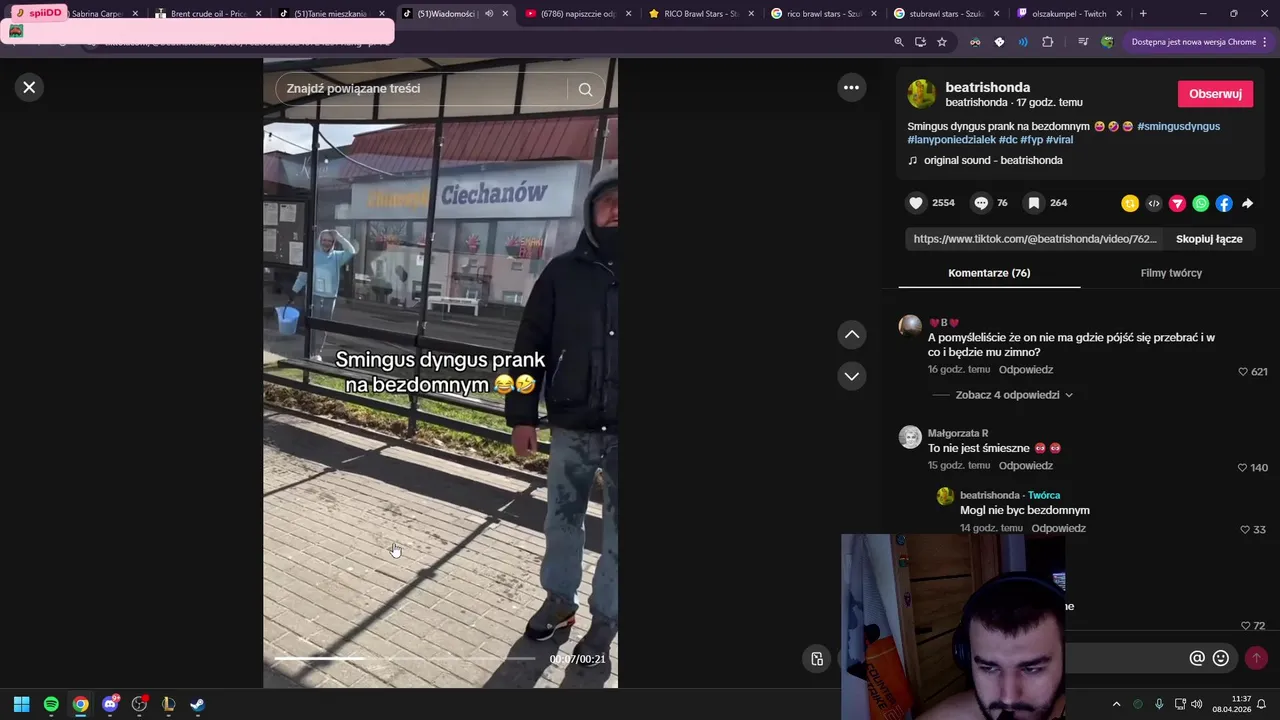Click the floating player icon near video

click(817, 658)
